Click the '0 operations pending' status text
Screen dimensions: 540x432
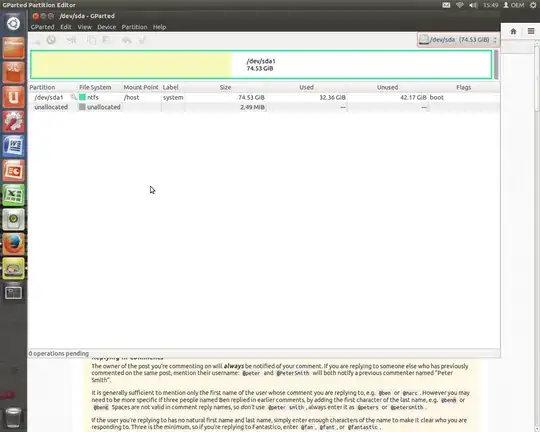(59, 353)
